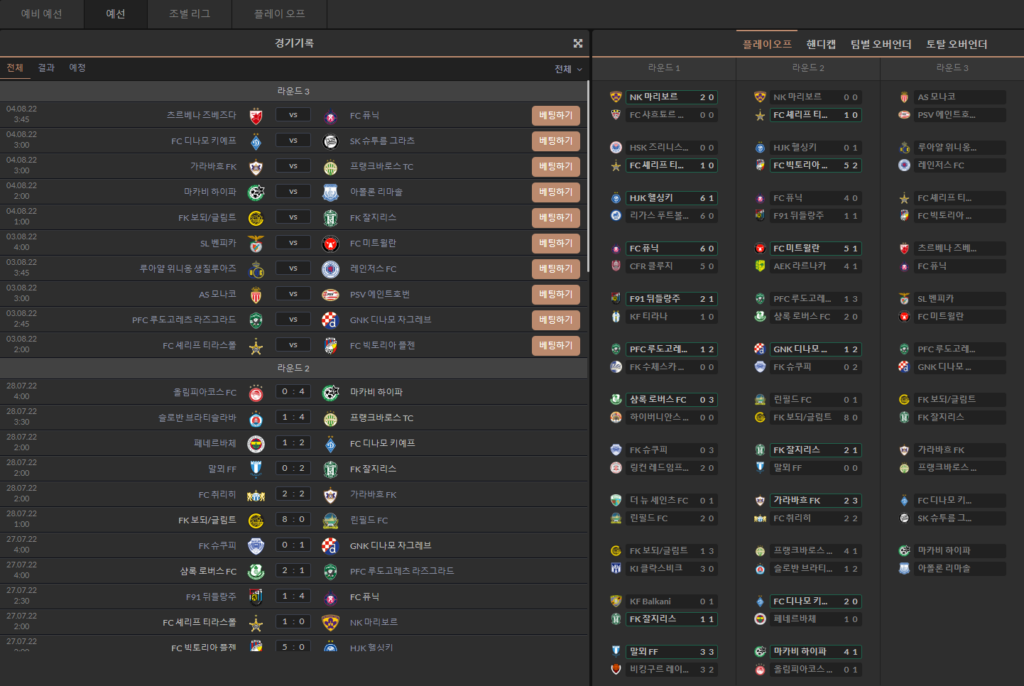Click 베팅하기 for AS 모나코 match
Screen dimensions: 1024x686
(555, 294)
